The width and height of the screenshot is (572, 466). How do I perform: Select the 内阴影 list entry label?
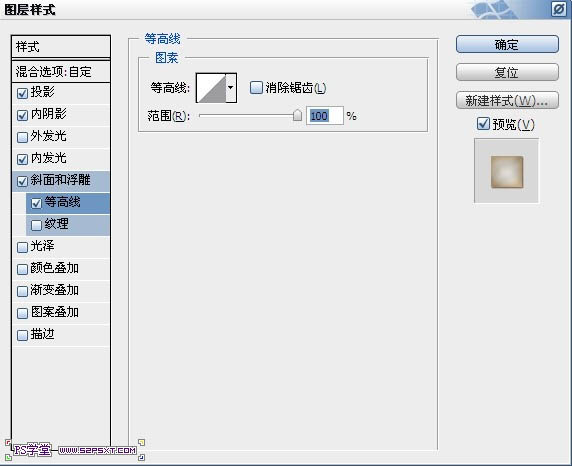pos(49,114)
